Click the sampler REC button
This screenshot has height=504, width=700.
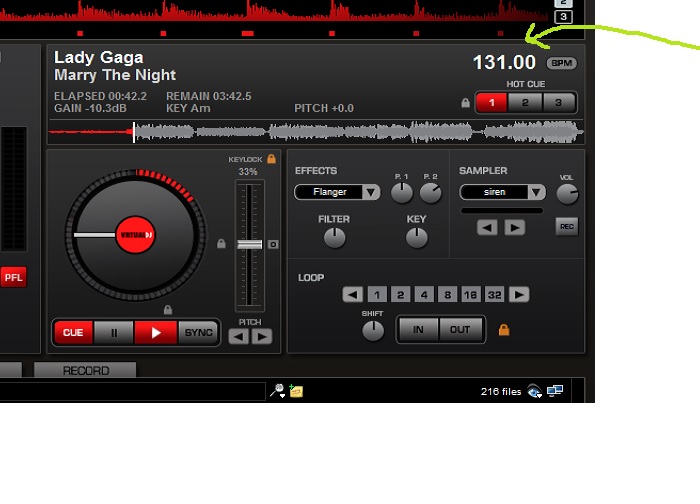(567, 226)
